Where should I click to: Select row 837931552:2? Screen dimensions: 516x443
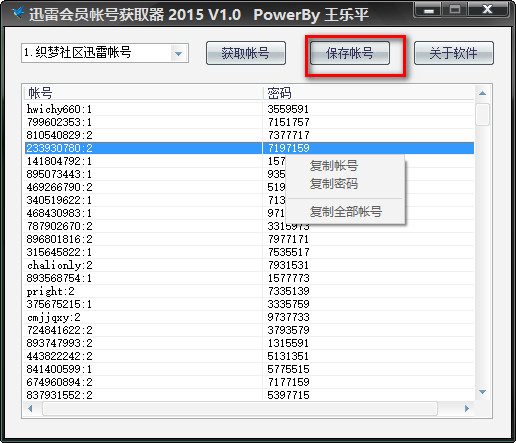[249, 395]
